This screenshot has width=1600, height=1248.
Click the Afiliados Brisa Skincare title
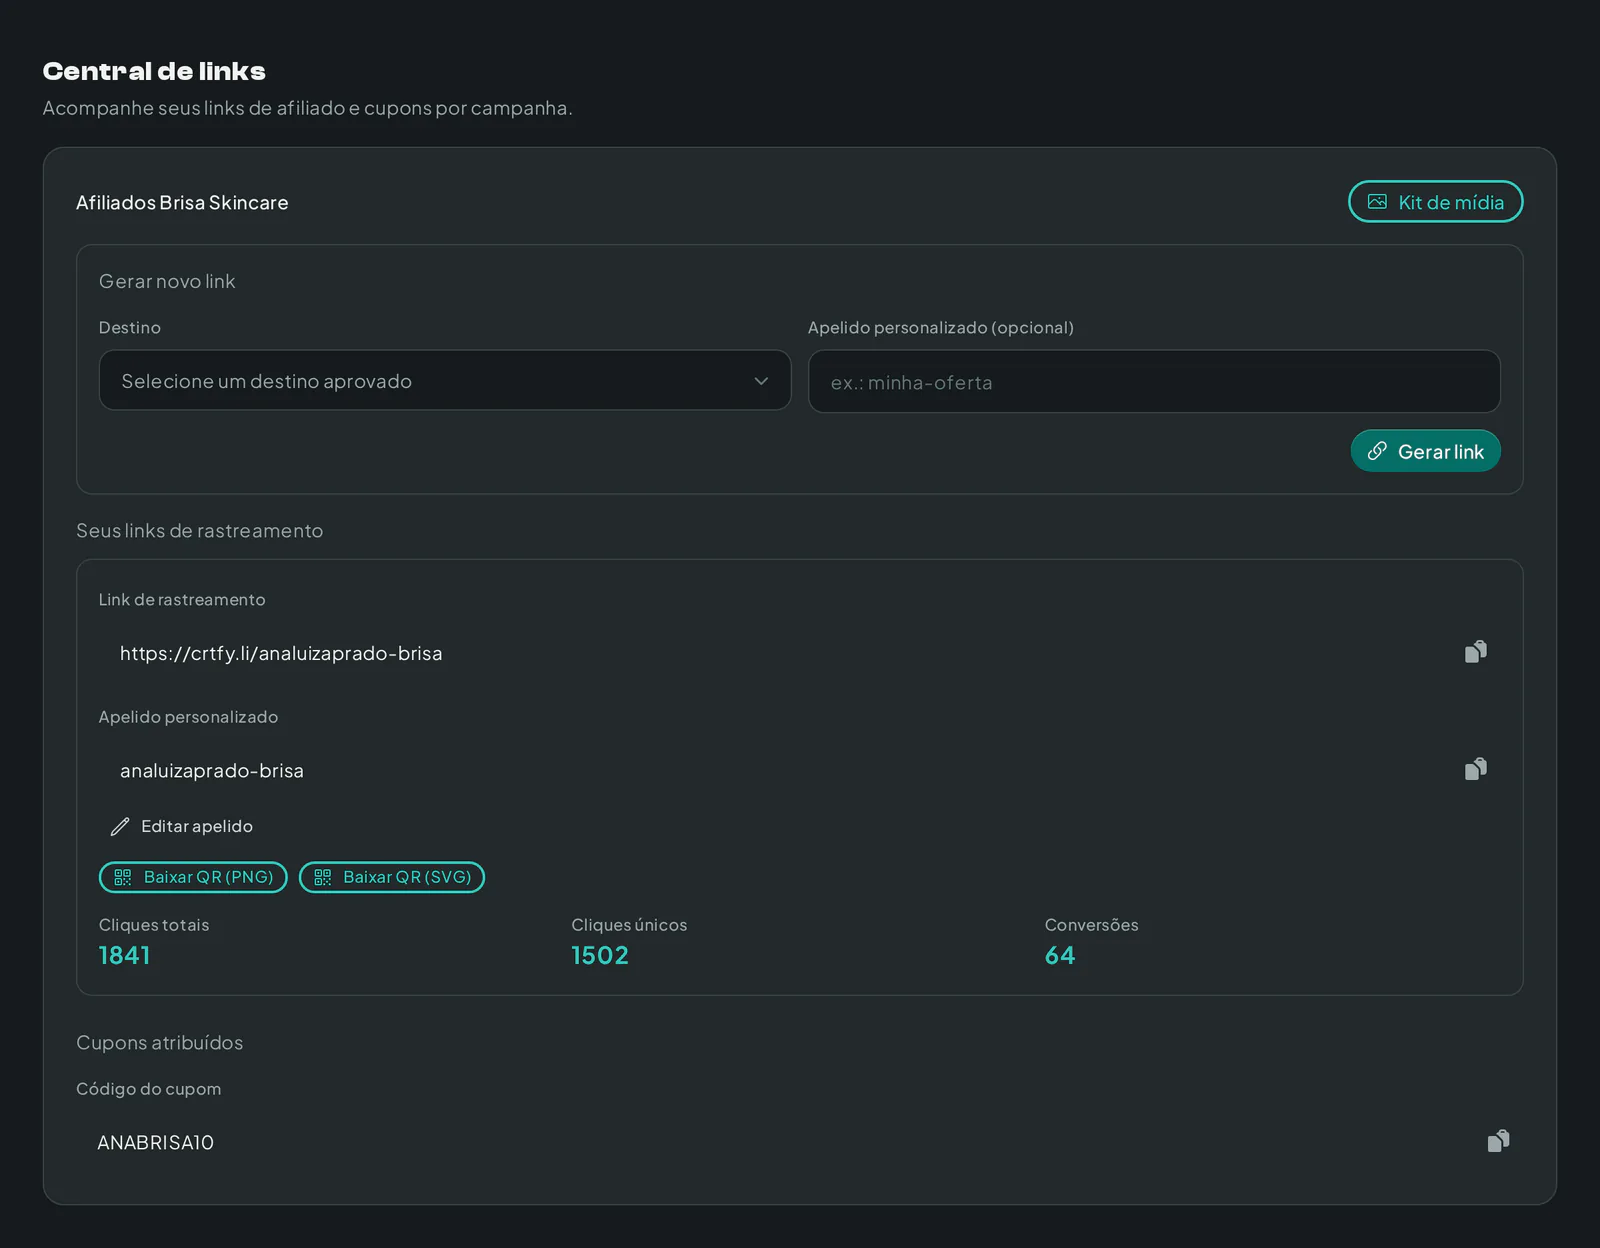[x=182, y=202]
